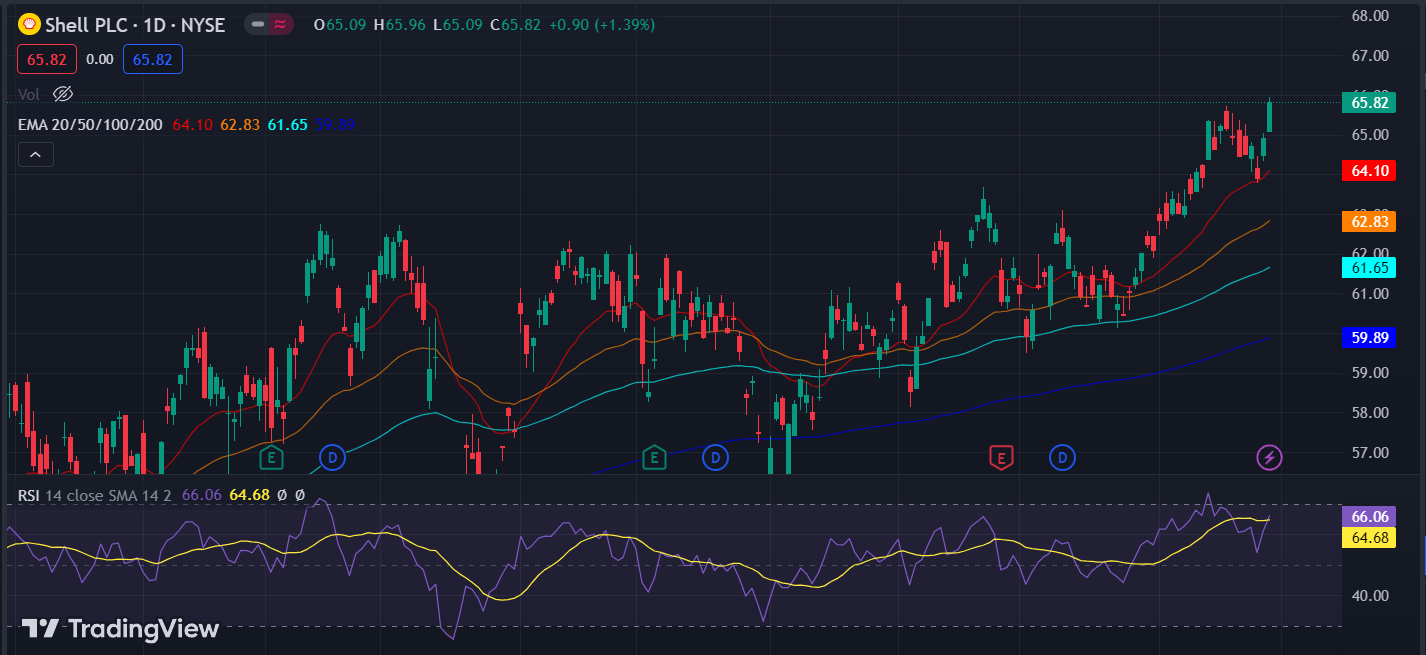Image resolution: width=1426 pixels, height=655 pixels.
Task: Click the second green E earnings marker
Action: coord(654,458)
